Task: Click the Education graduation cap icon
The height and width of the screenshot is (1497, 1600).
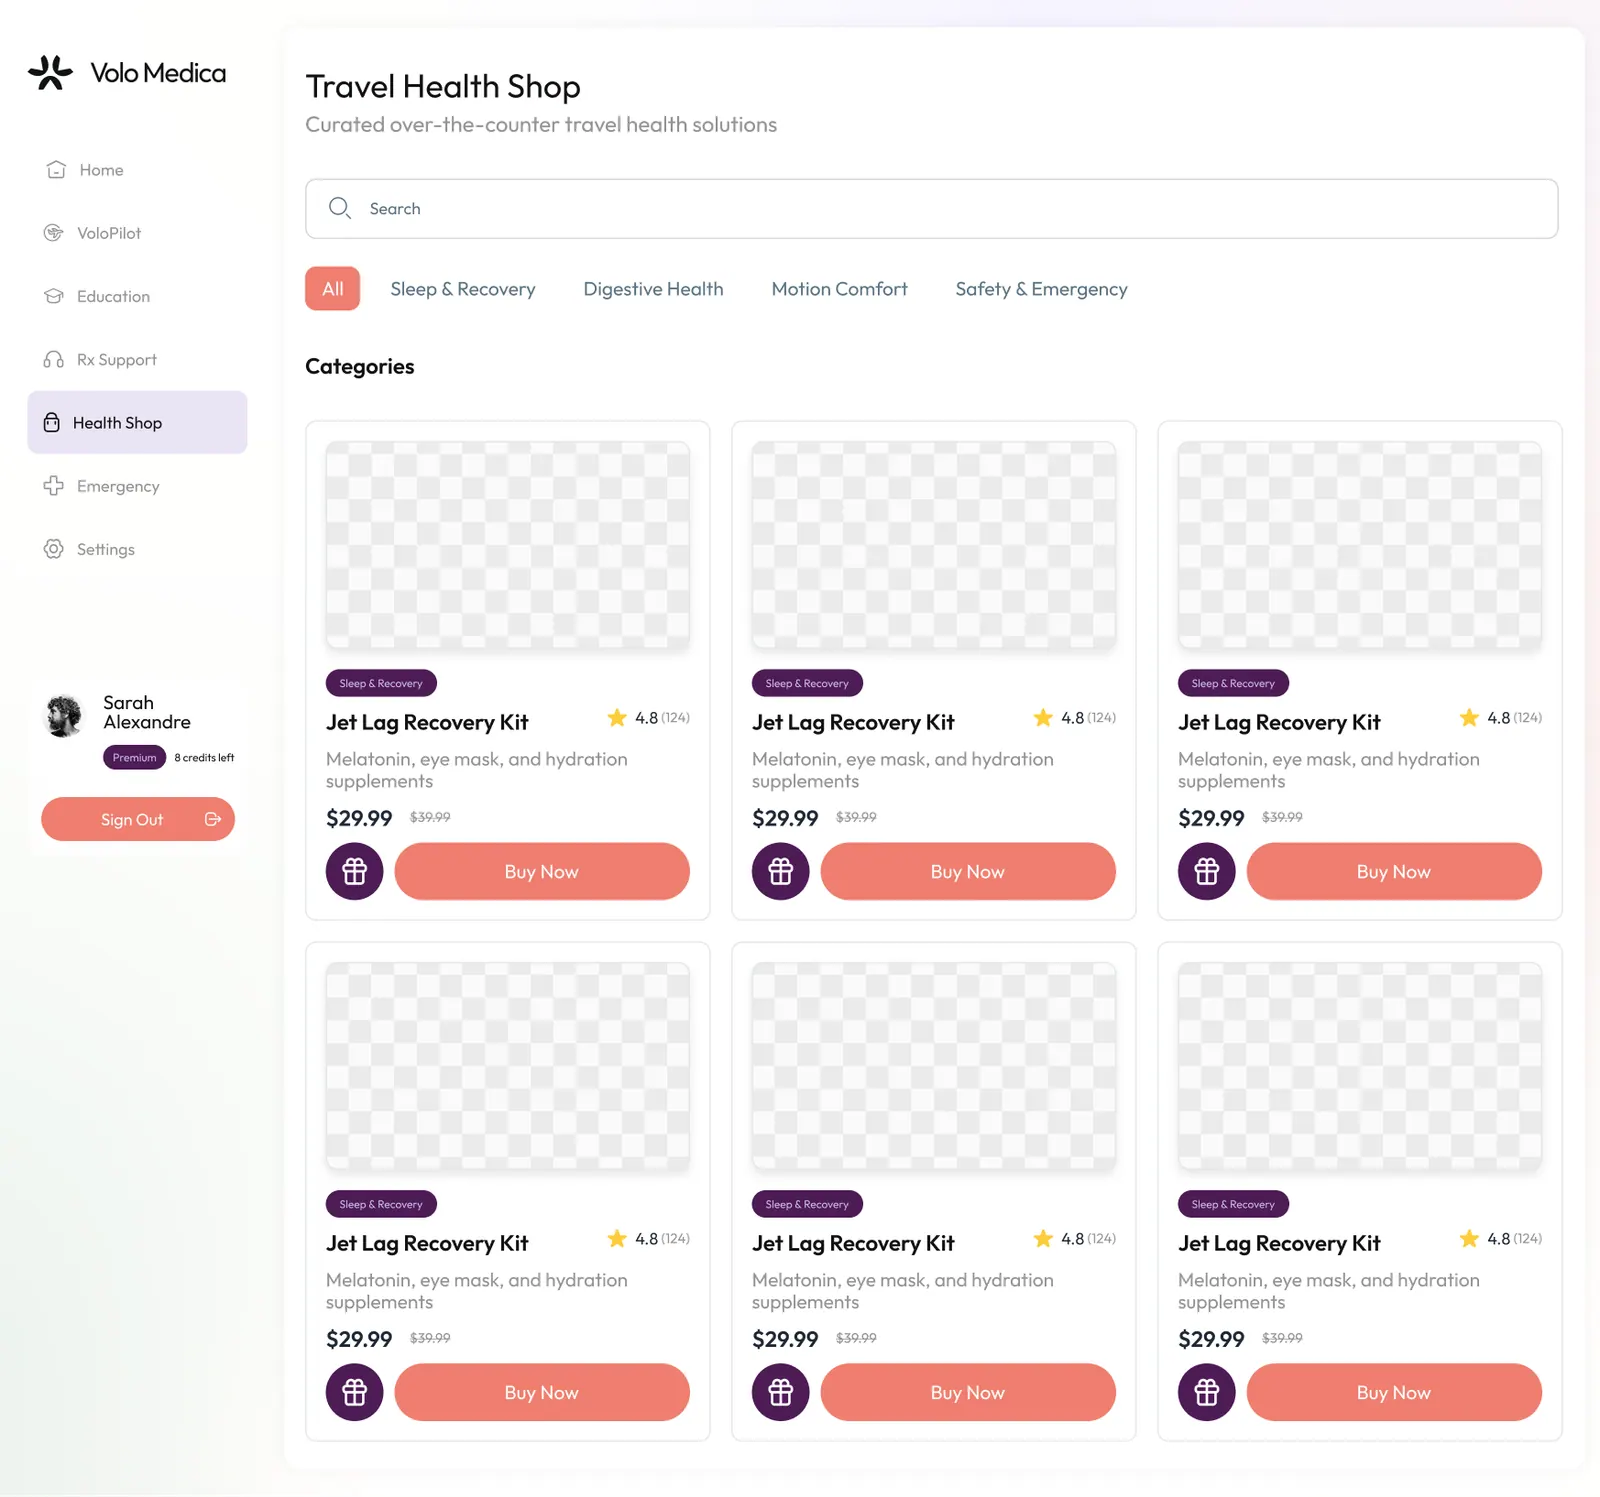Action: 54,296
